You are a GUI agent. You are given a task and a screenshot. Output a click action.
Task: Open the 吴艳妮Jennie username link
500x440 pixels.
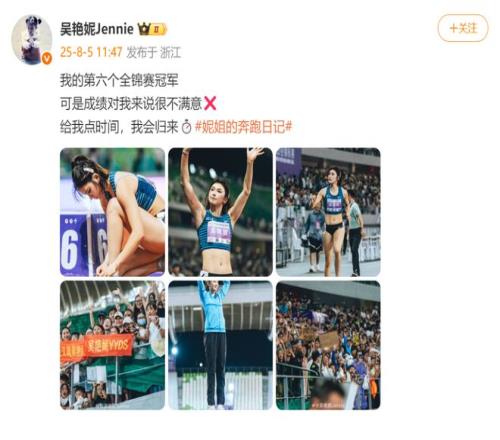97,29
